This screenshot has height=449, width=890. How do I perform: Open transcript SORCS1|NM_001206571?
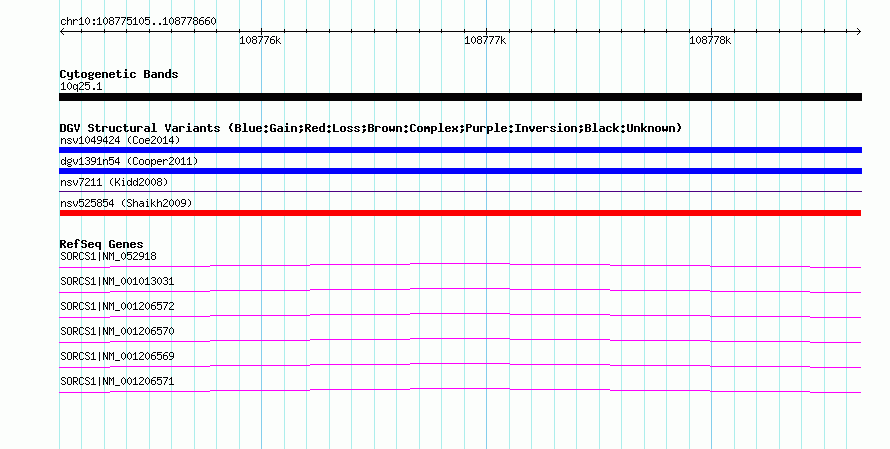coord(117,381)
